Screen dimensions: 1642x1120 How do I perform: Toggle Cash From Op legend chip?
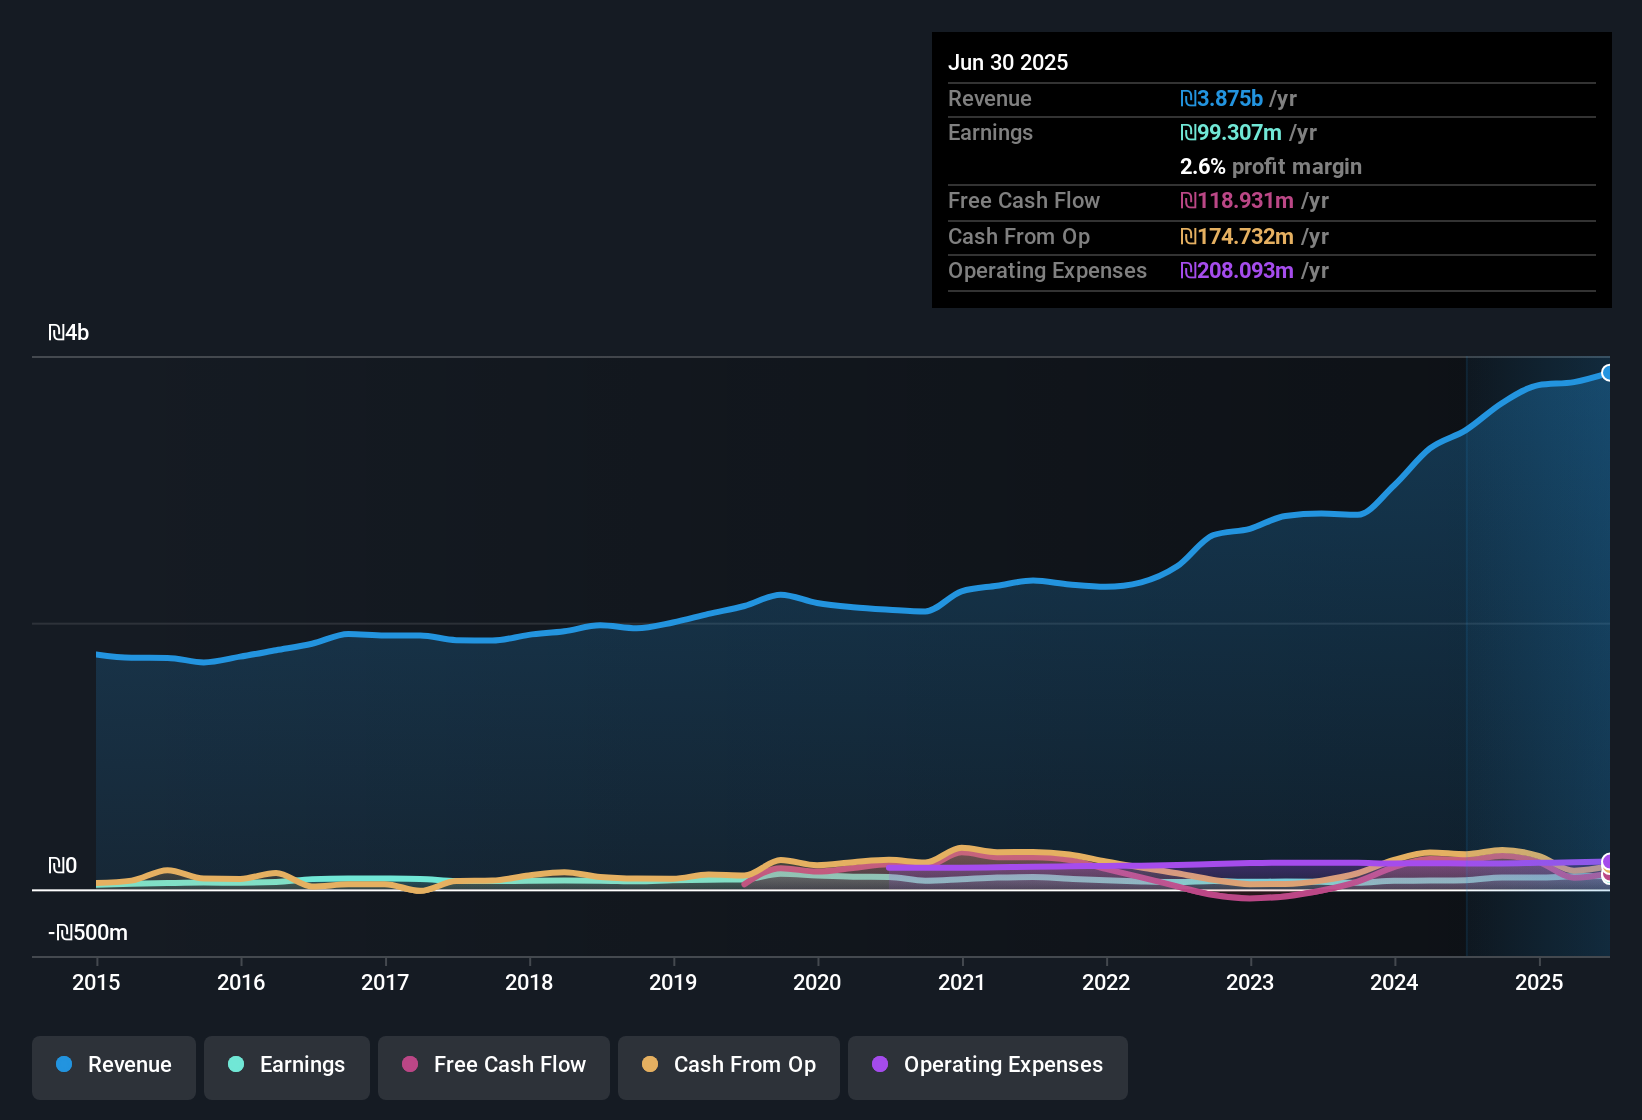click(x=728, y=1065)
